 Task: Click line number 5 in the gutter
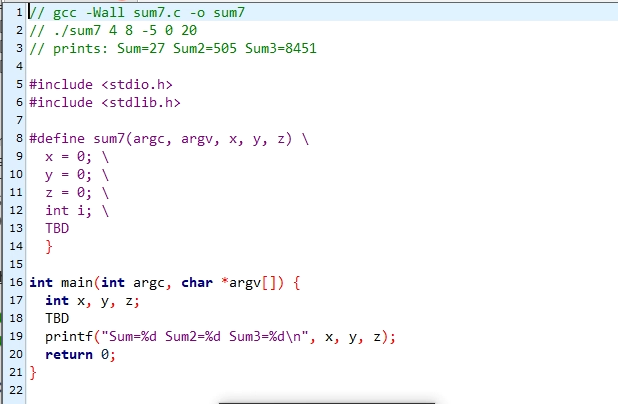tap(19, 84)
